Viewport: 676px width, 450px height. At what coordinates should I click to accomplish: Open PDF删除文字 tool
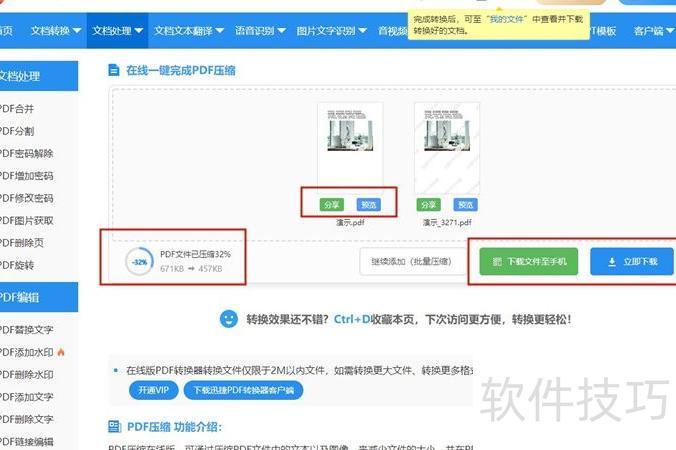(x=27, y=419)
